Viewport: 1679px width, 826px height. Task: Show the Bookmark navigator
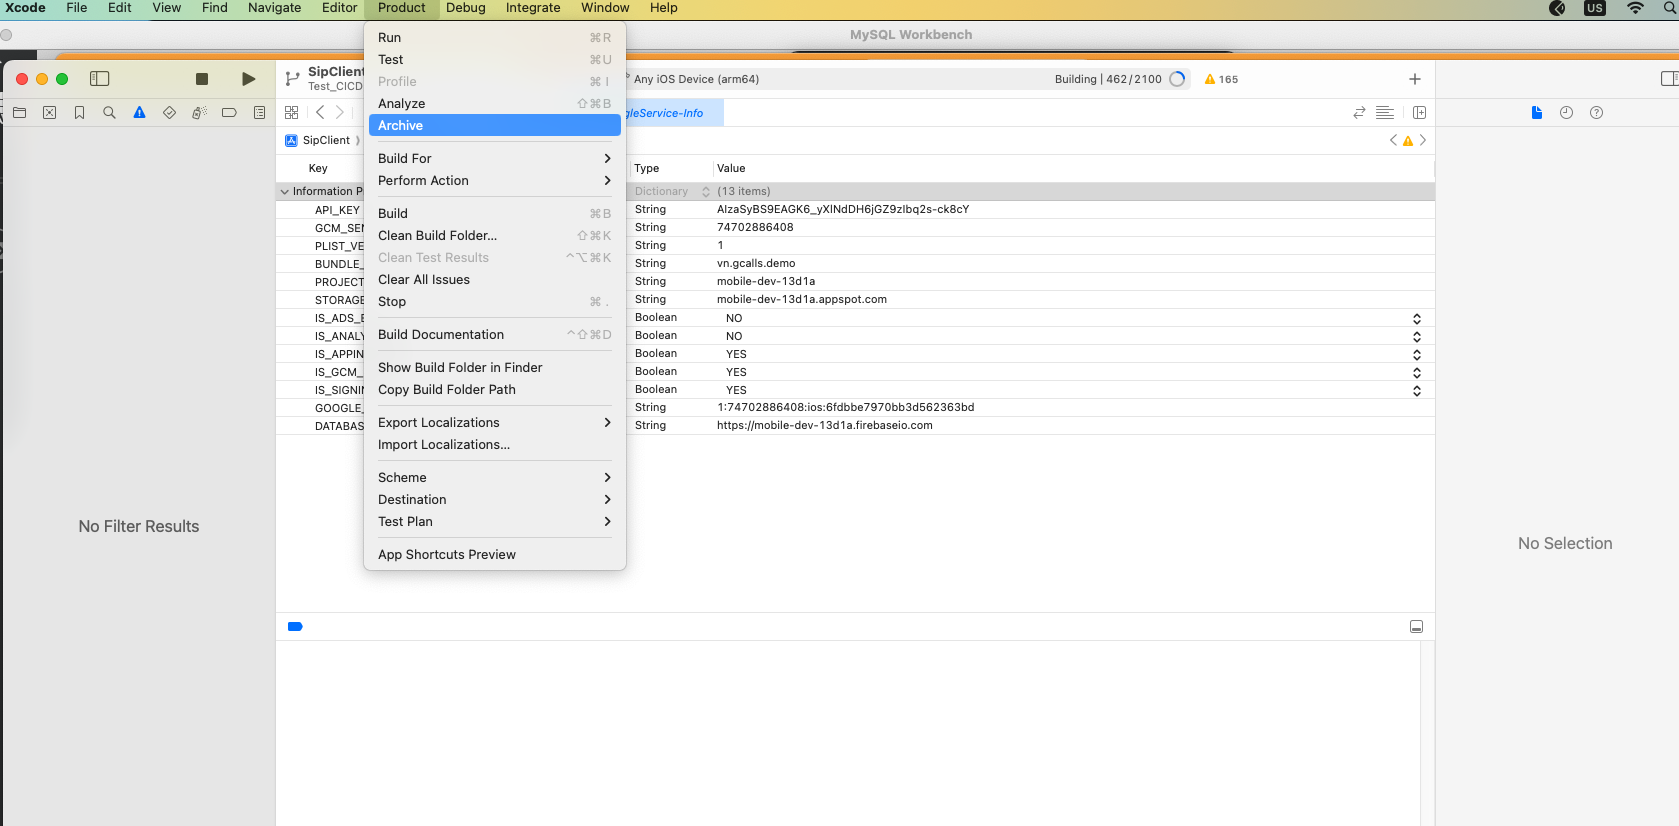tap(79, 113)
